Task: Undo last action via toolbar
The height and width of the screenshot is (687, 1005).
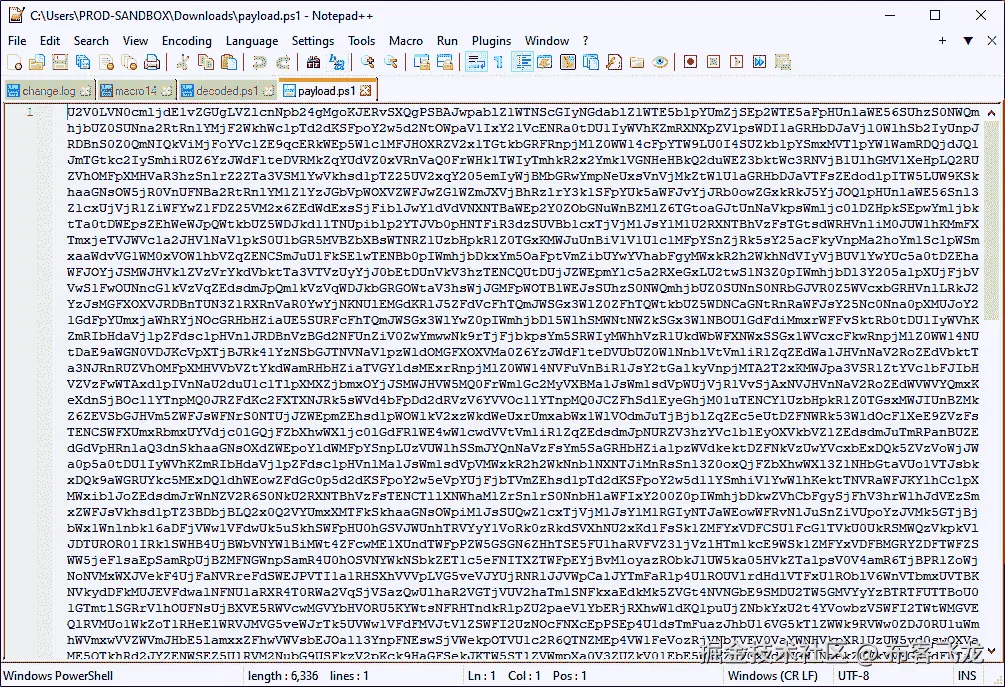Action: coord(260,62)
